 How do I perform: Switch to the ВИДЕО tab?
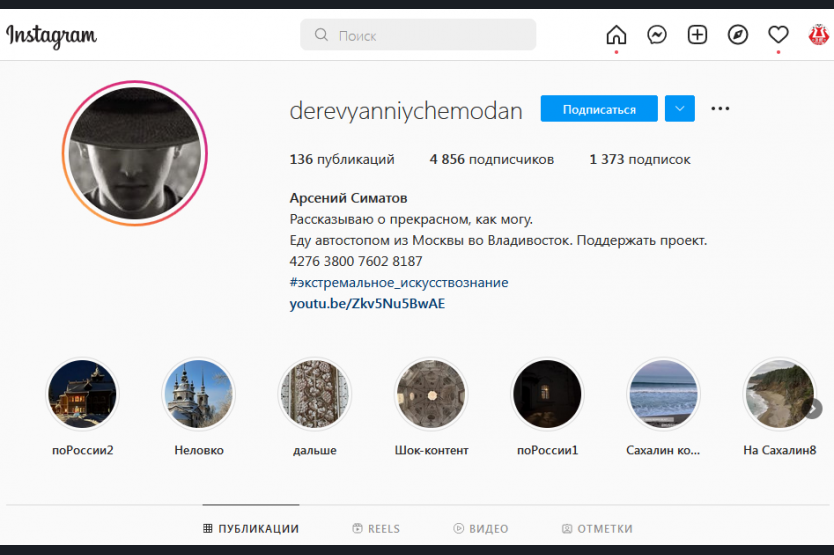click(481, 528)
